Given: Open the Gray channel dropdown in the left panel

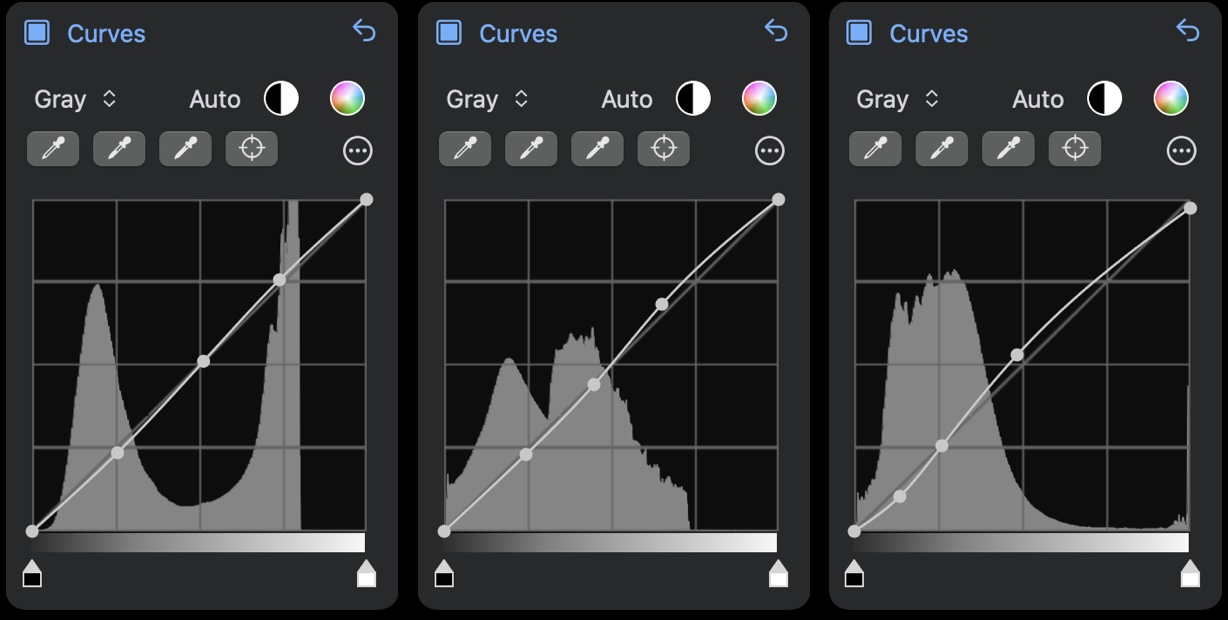Looking at the screenshot, I should (77, 98).
